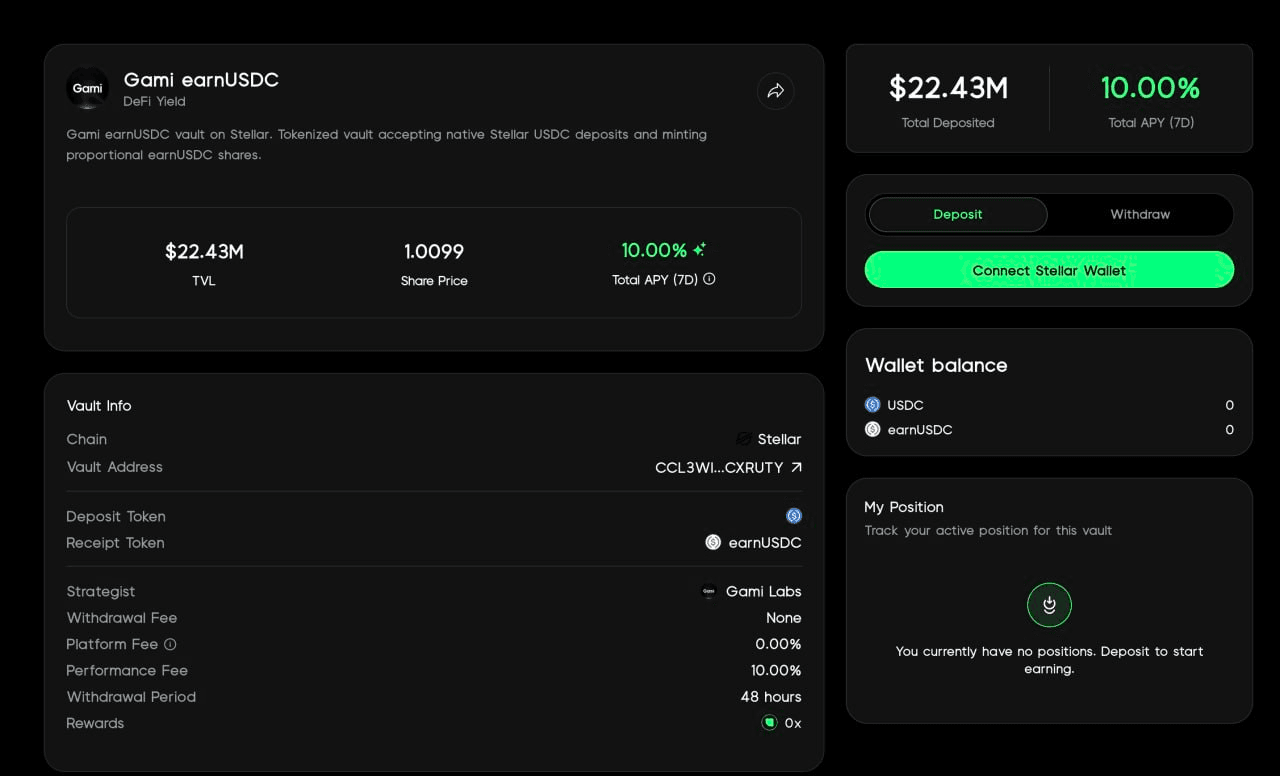Image resolution: width=1280 pixels, height=776 pixels.
Task: Click the deposit icon in My Position
Action: point(1049,604)
